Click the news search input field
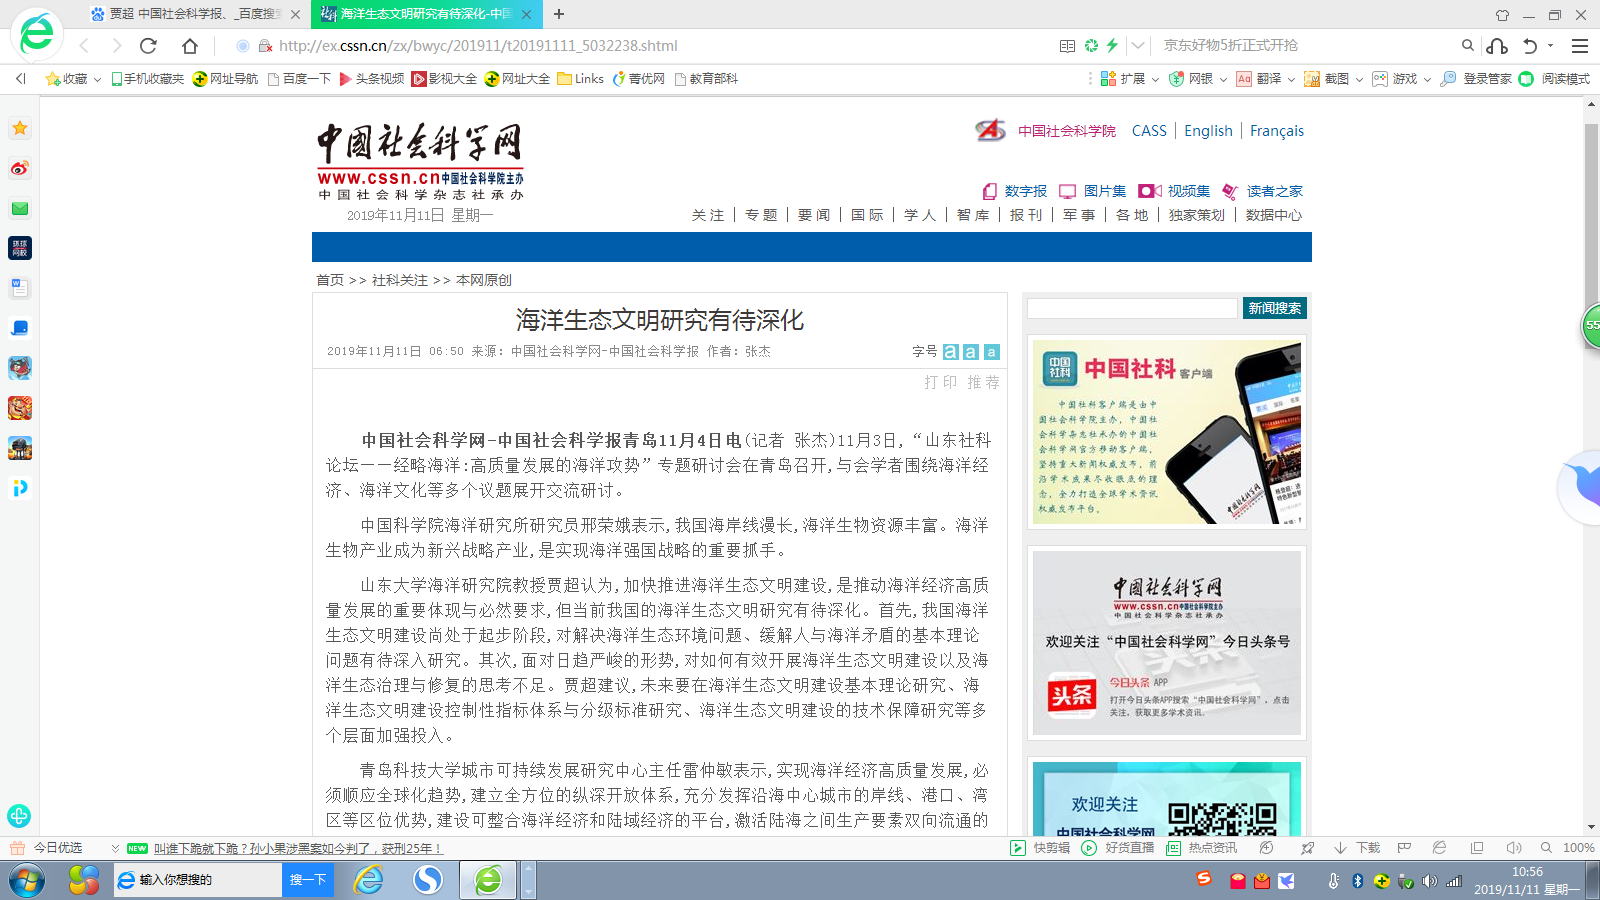 click(1132, 308)
